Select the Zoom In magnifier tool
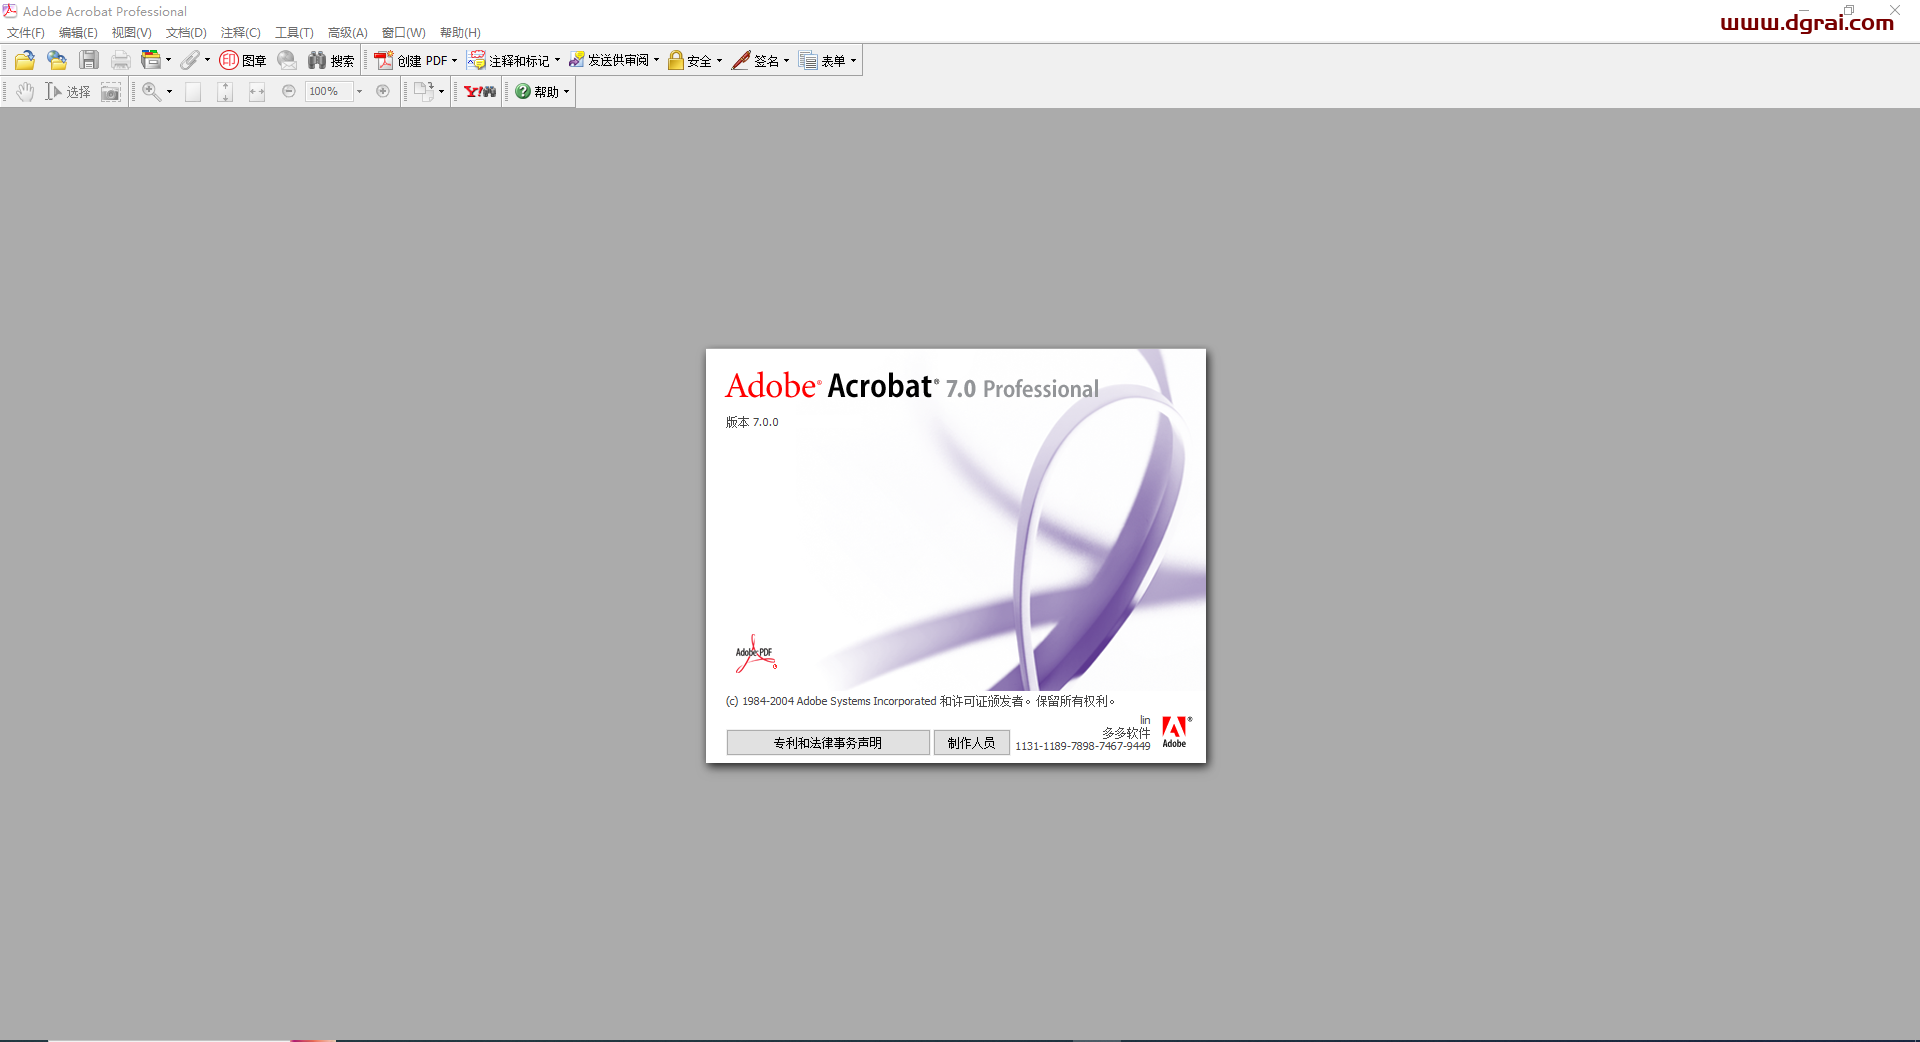This screenshot has width=1920, height=1042. pos(151,91)
